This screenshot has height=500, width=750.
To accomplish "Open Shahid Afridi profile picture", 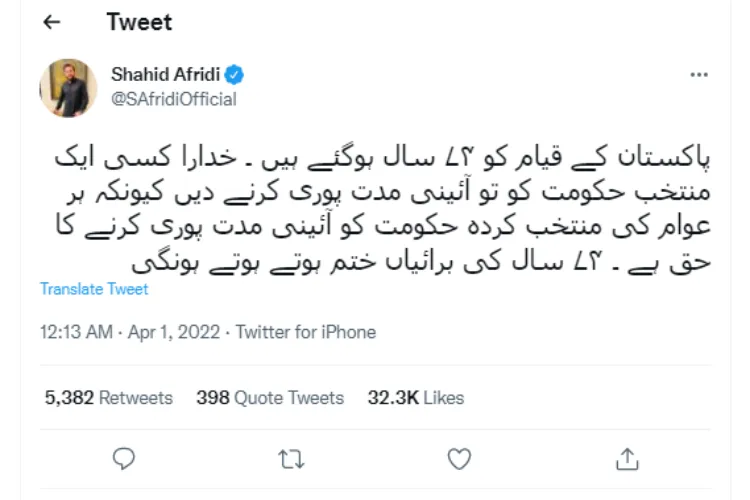I will (x=68, y=87).
